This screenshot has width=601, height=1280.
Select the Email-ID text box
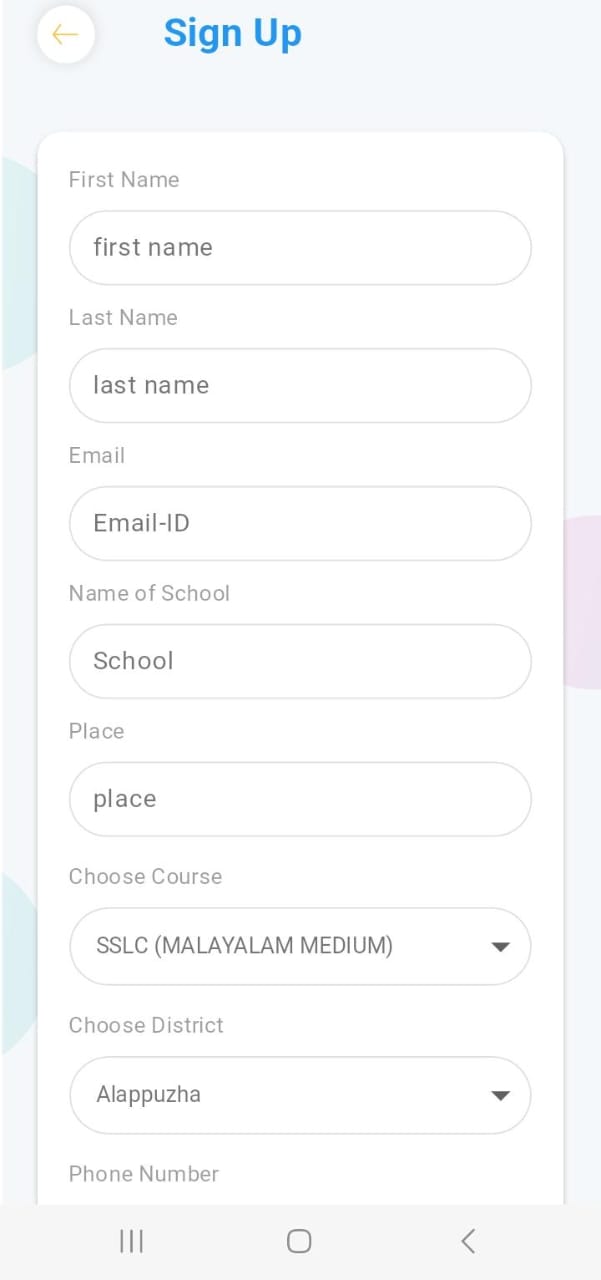click(x=299, y=524)
